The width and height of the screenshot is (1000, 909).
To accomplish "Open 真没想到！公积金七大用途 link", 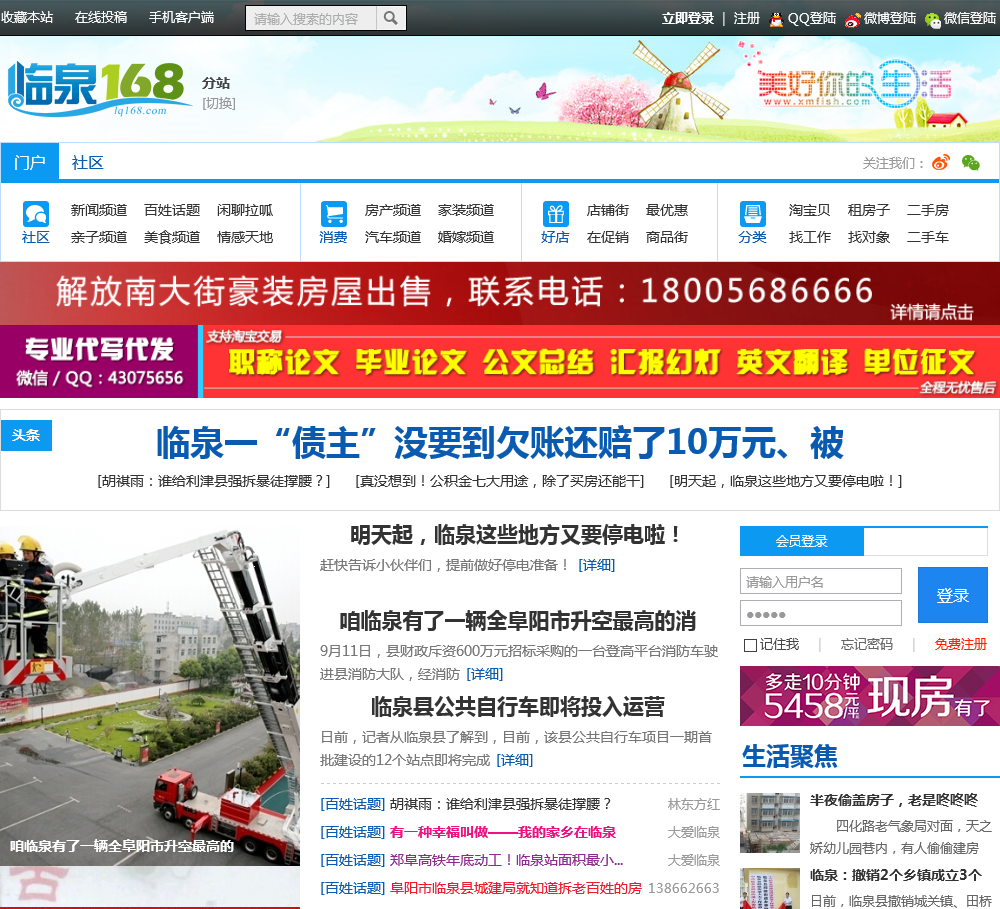I will click(500, 481).
